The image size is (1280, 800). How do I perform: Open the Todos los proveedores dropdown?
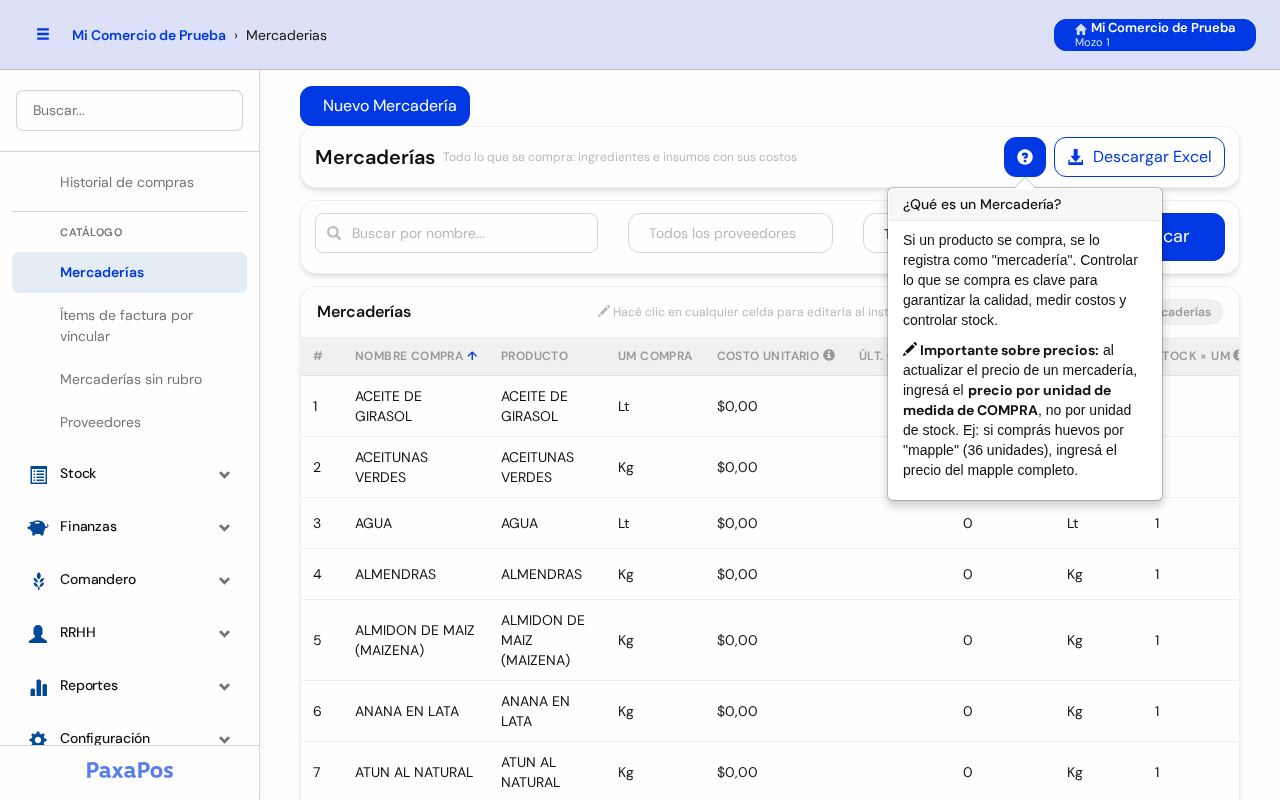730,233
